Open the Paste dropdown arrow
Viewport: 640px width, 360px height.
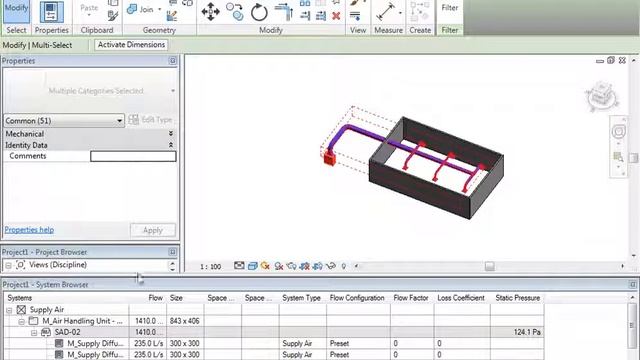point(89,16)
